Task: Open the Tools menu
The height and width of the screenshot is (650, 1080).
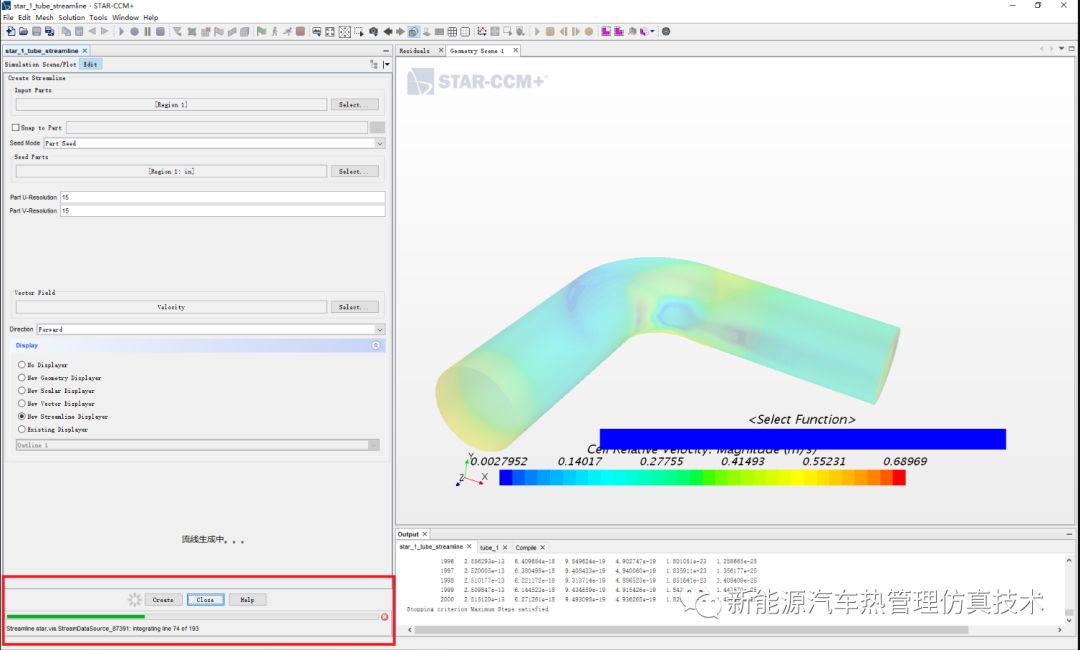Action: point(98,17)
